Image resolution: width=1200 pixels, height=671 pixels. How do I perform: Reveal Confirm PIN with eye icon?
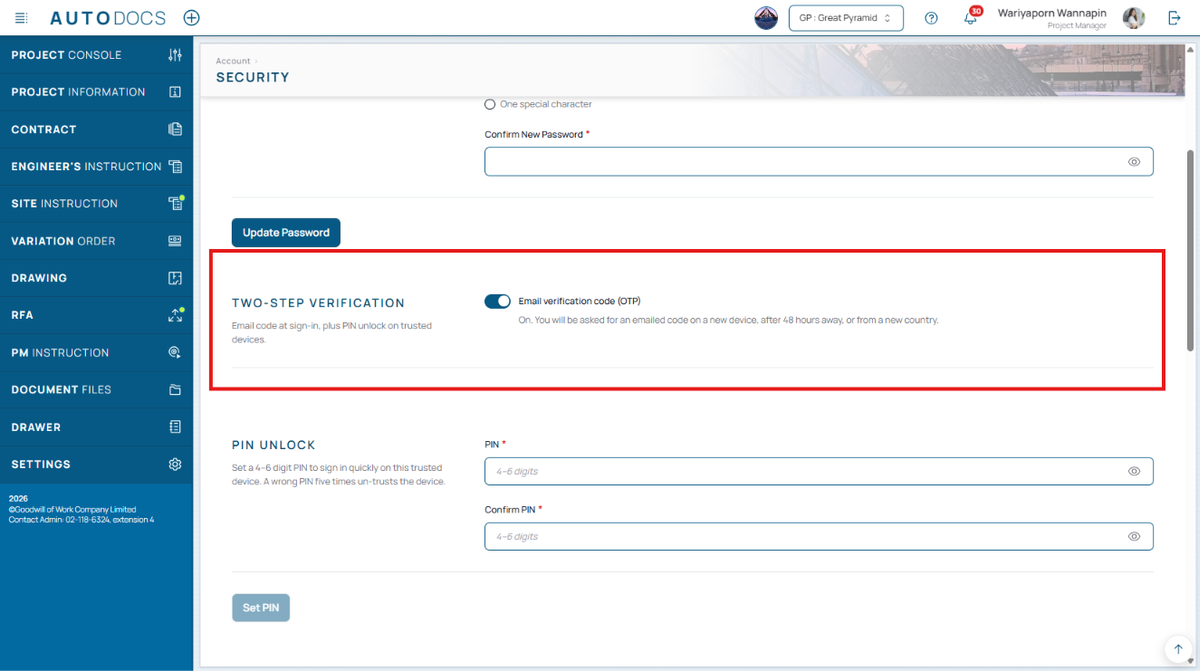[1134, 536]
